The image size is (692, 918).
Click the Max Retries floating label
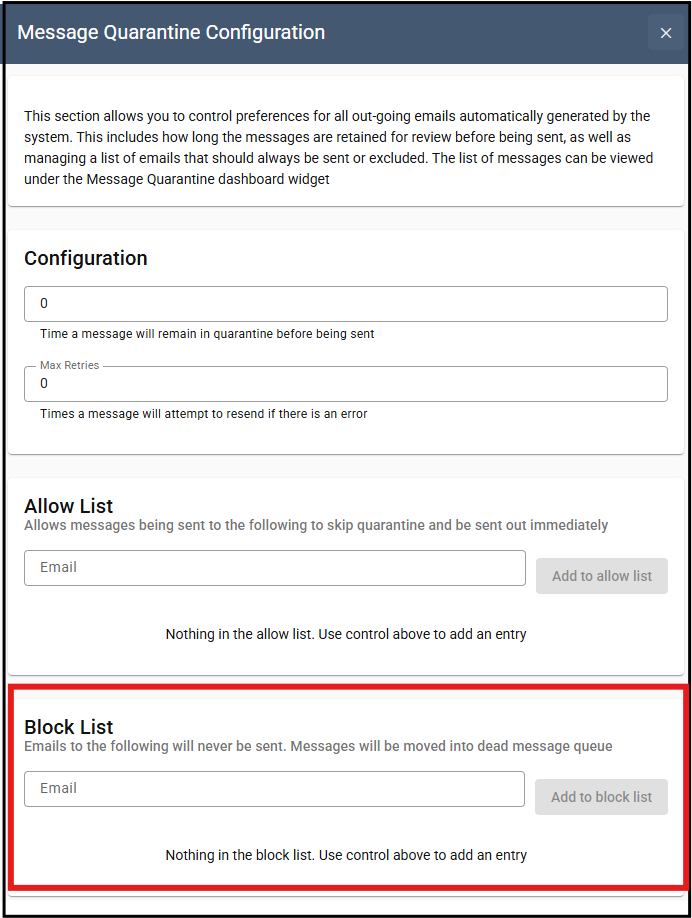pos(70,366)
